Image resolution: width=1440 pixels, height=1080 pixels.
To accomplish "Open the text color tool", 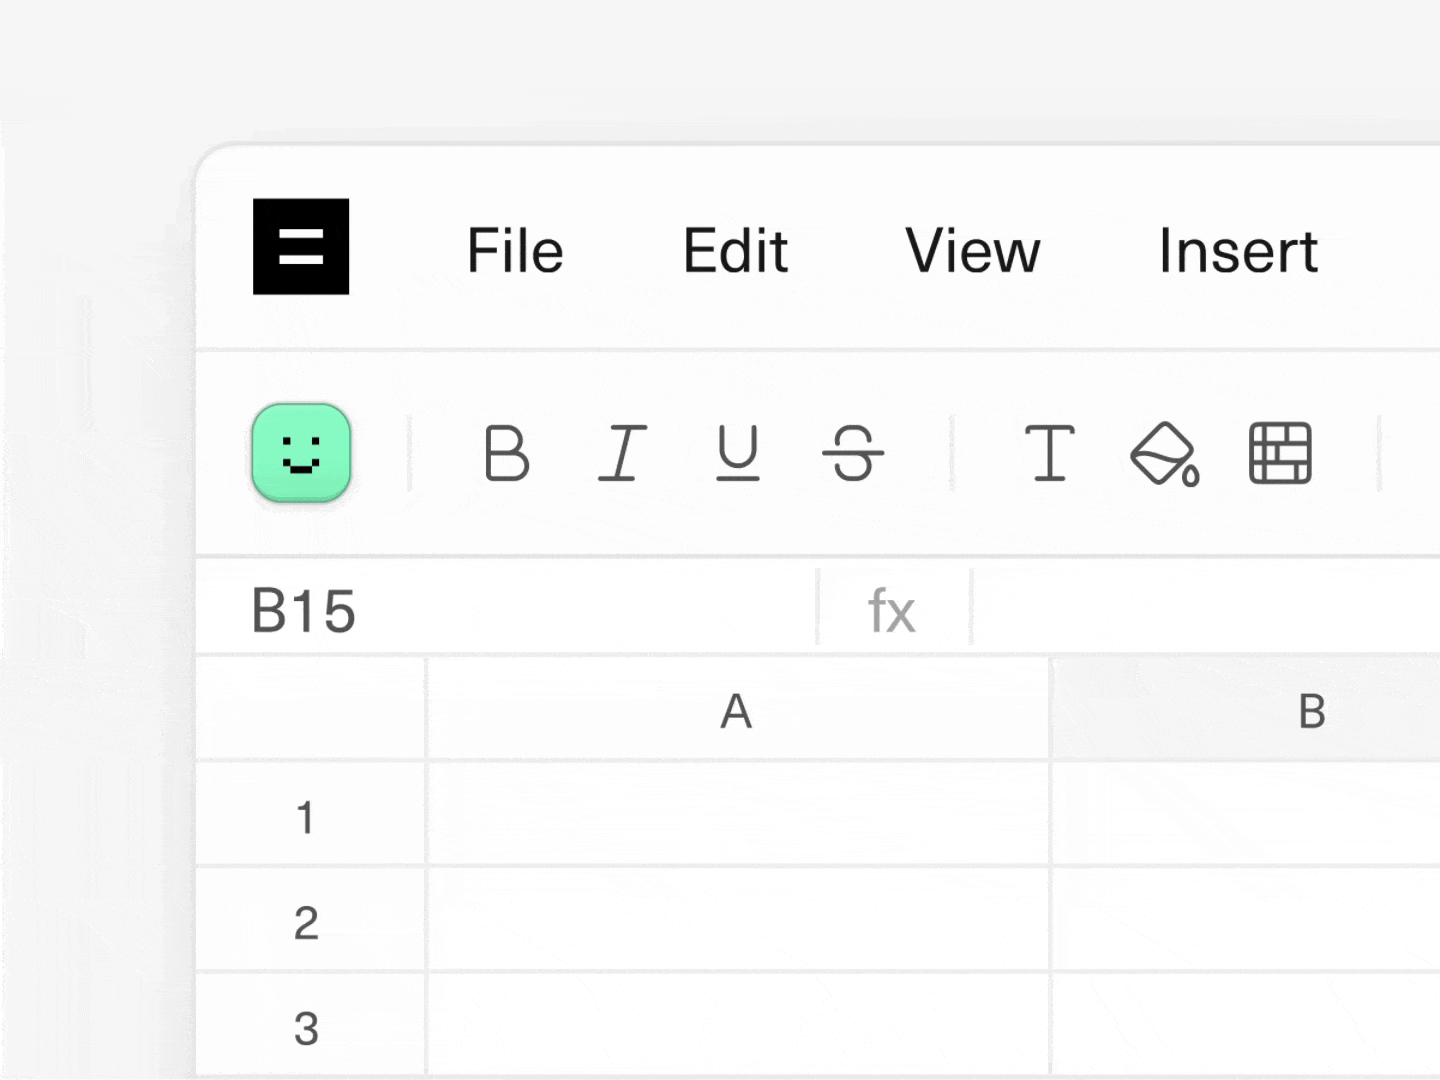I will 1049,453.
